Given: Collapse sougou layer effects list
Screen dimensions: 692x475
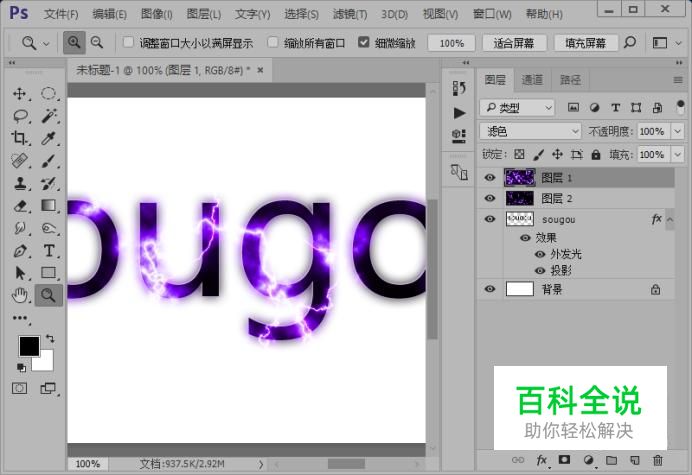Looking at the screenshot, I should point(670,219).
